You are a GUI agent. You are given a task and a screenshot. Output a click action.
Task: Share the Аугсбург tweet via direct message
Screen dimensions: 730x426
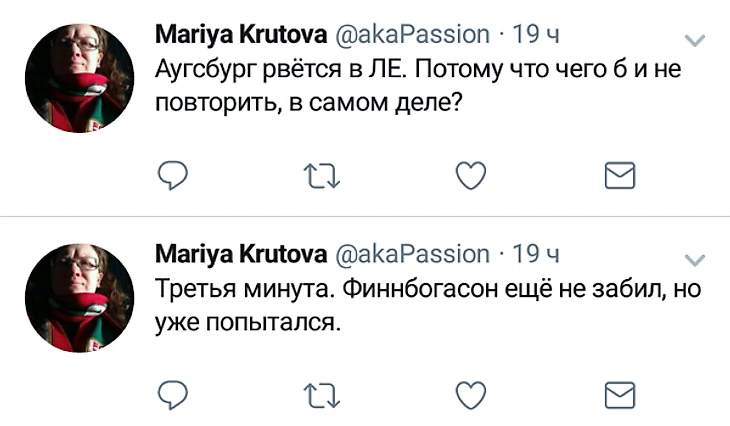click(621, 176)
